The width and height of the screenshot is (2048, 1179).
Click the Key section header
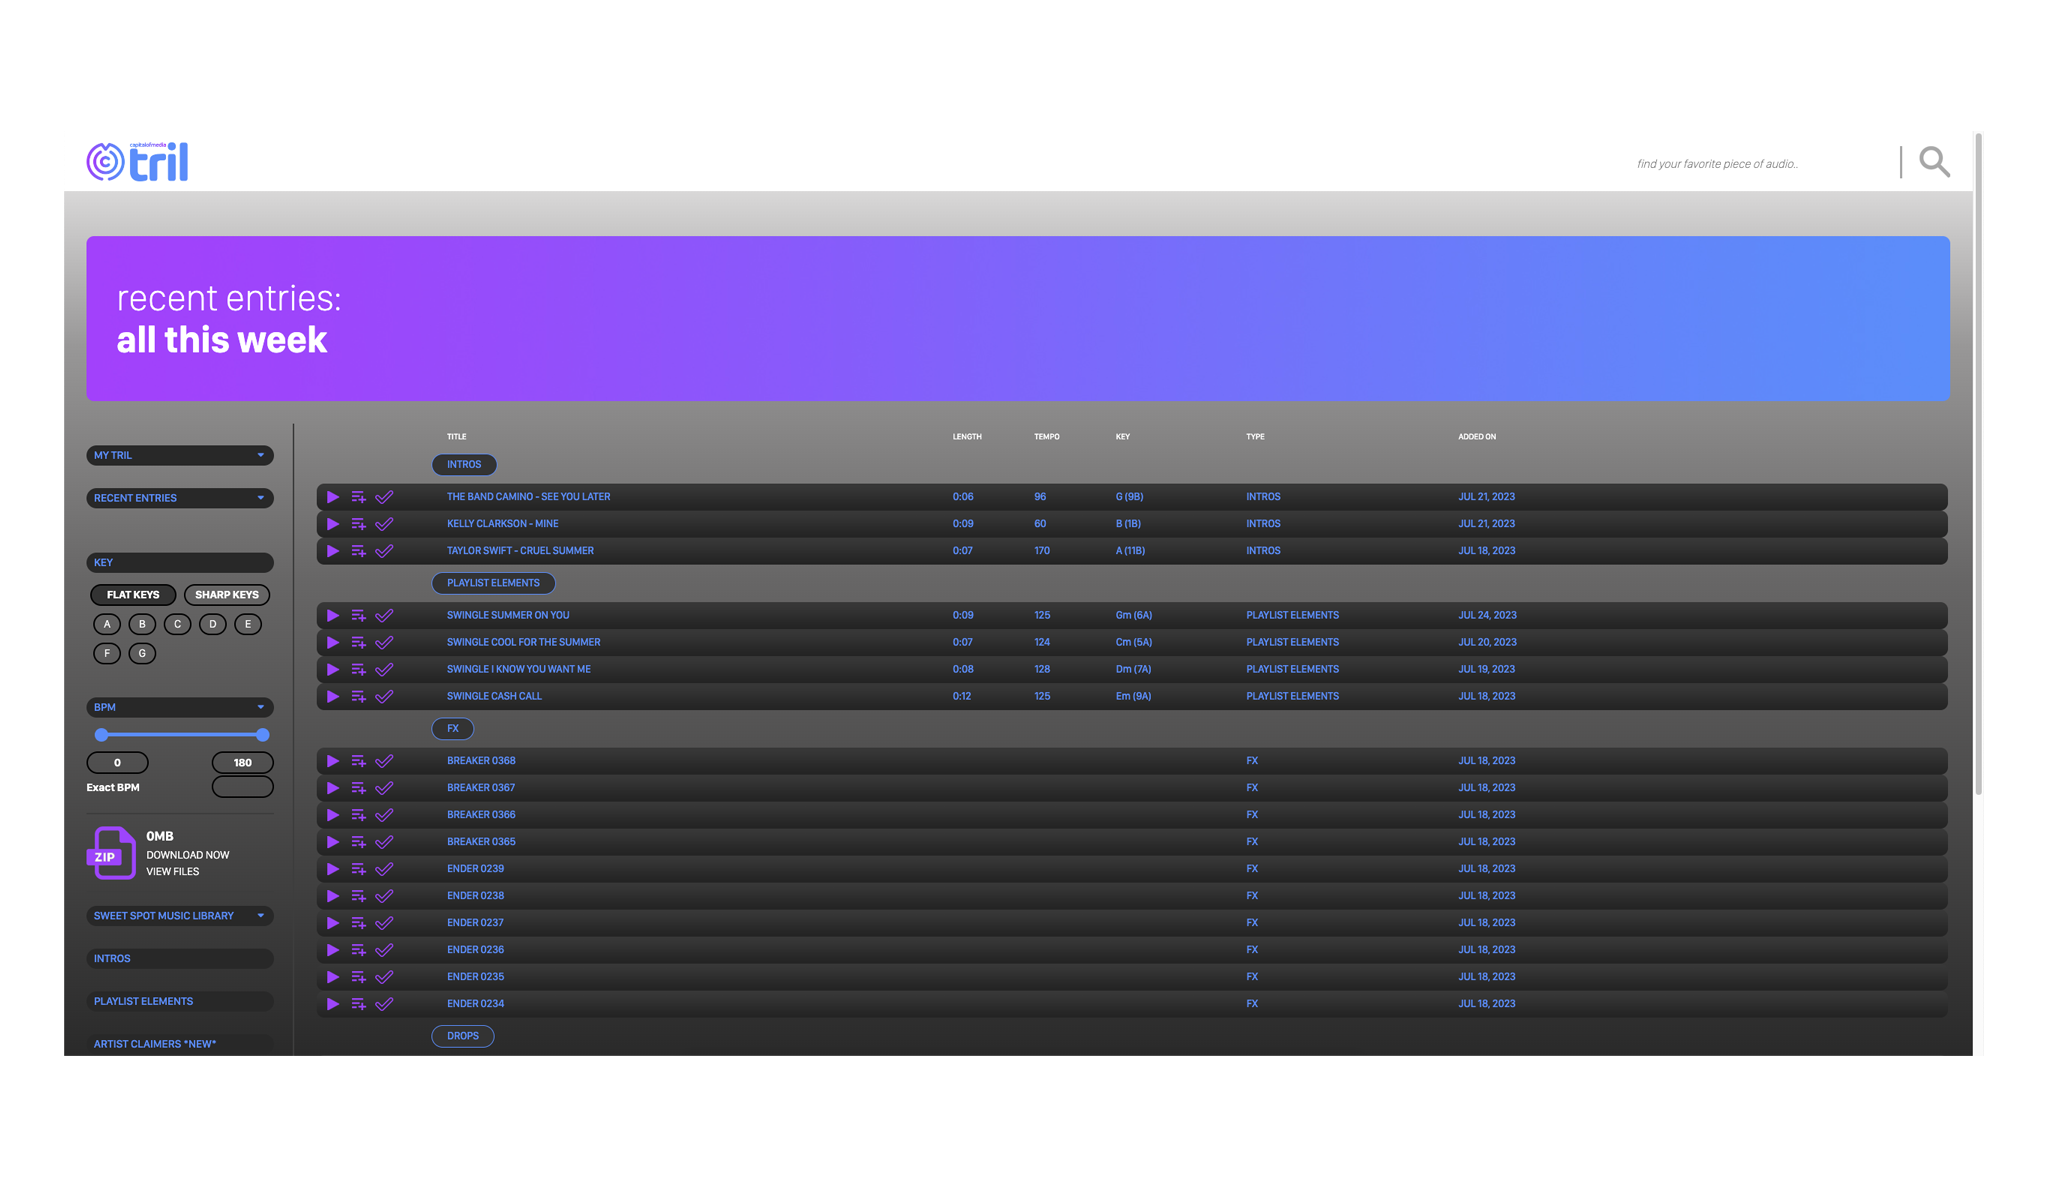tap(180, 563)
